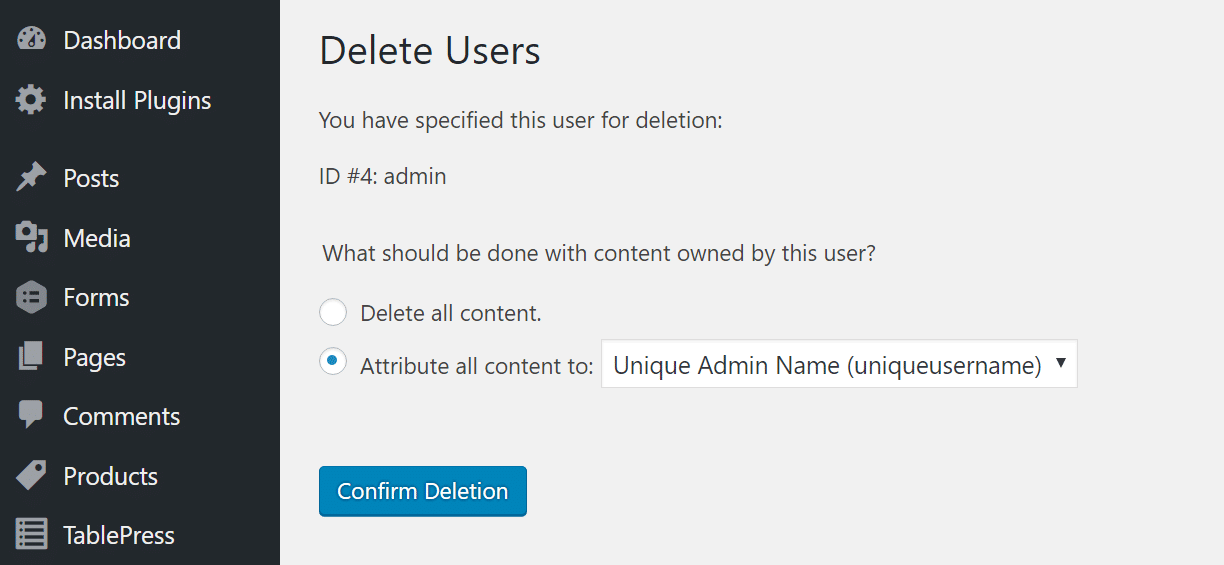
Task: Open the Posts menu item
Action: coord(91,178)
